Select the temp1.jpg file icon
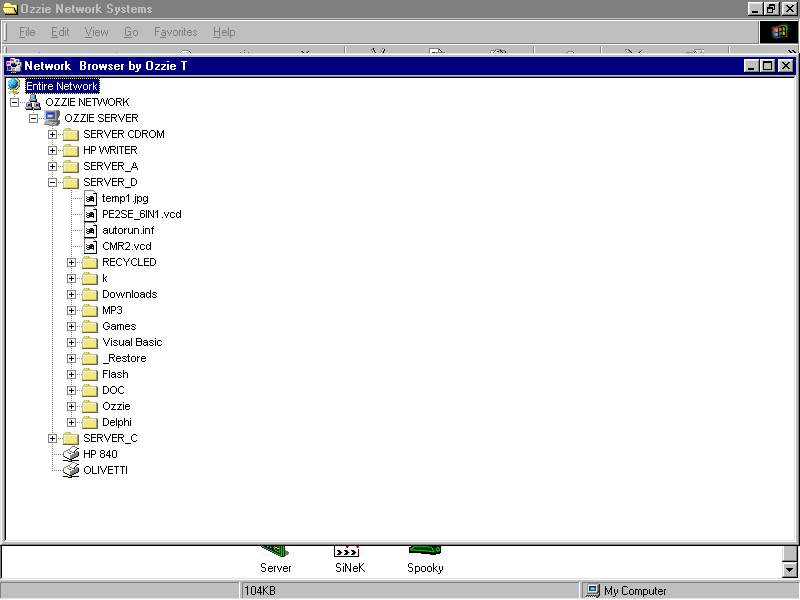 point(90,198)
